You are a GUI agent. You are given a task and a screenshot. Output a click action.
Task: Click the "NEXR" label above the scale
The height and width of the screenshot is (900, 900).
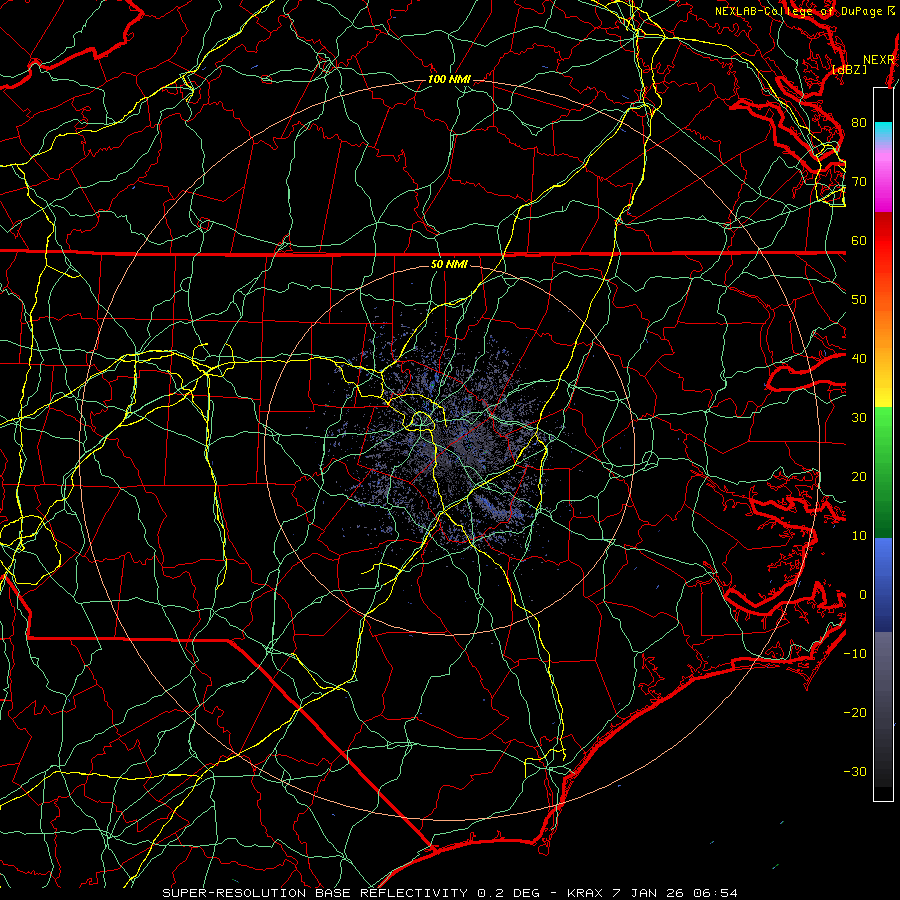click(878, 60)
